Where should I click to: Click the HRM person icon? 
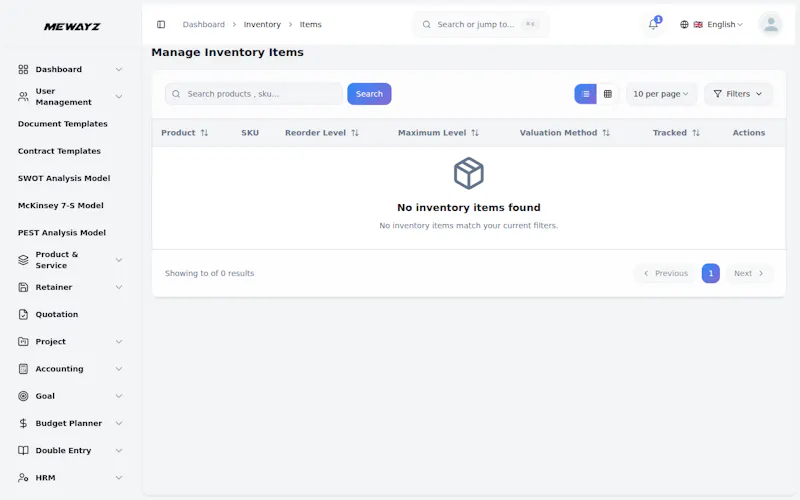[x=23, y=478]
